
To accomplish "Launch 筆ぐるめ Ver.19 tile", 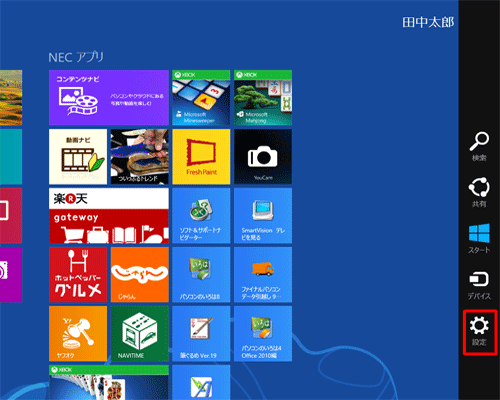I will point(201,334).
